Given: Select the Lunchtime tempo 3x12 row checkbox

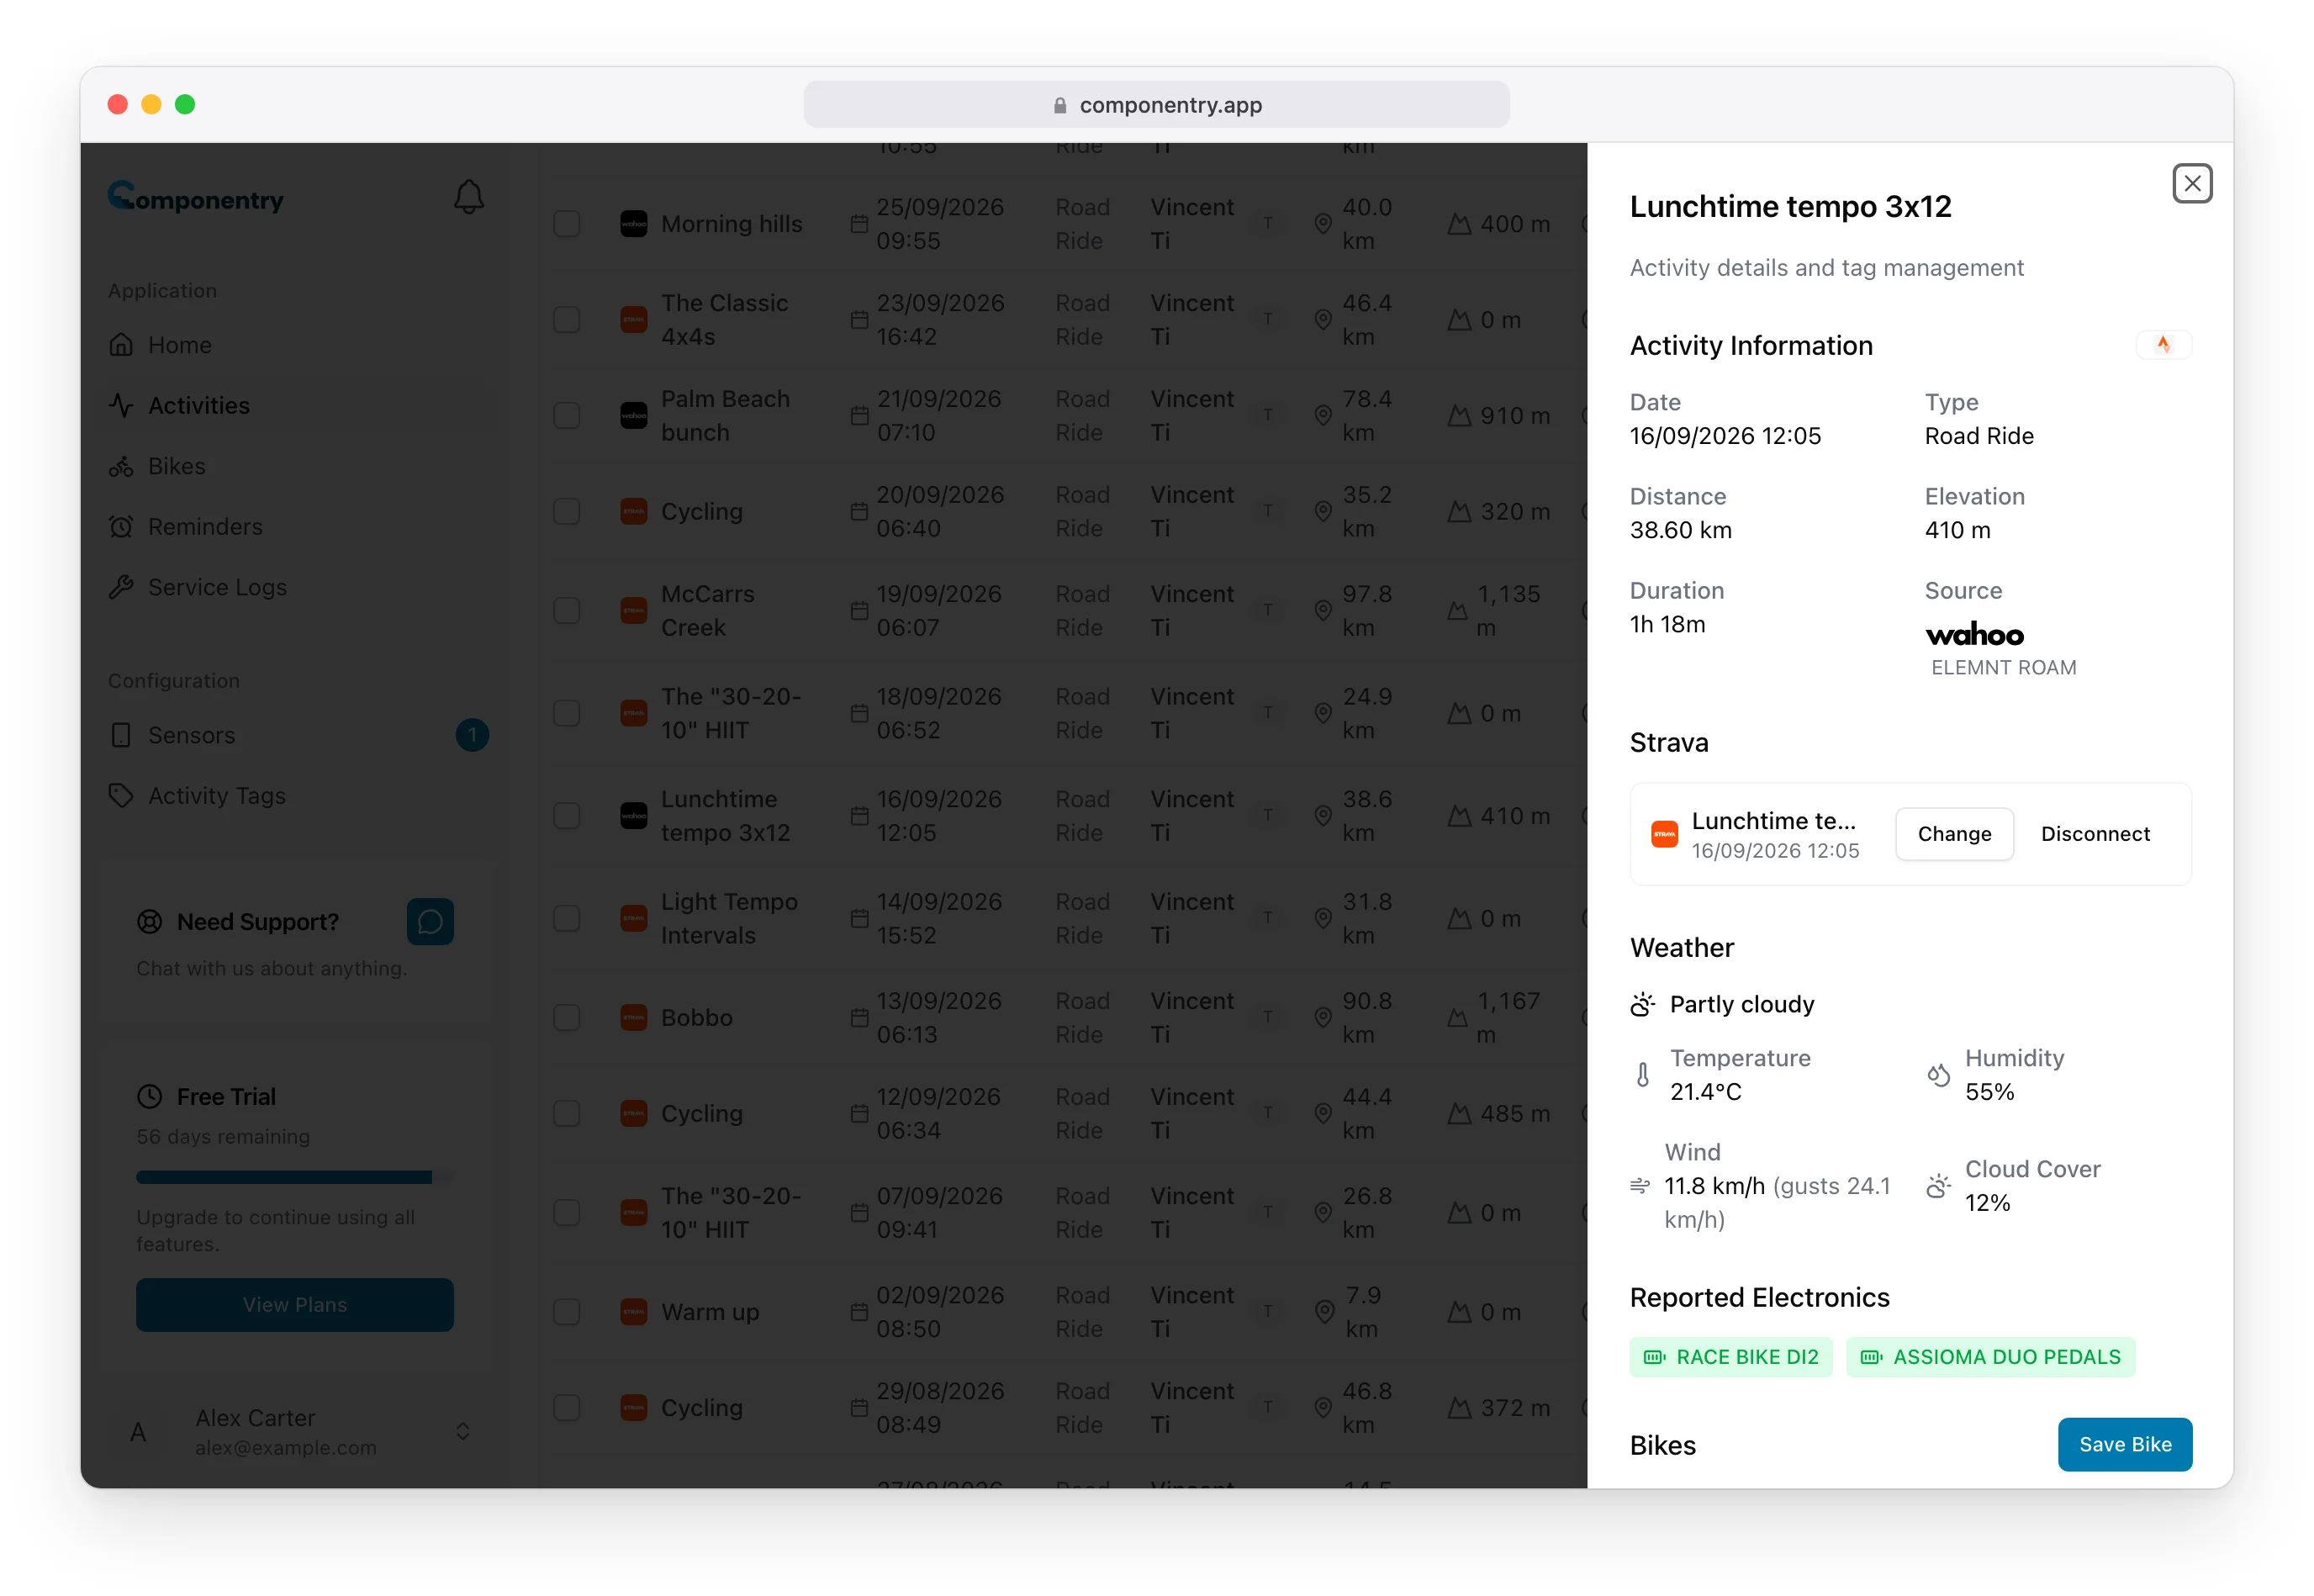Looking at the screenshot, I should click(x=567, y=816).
